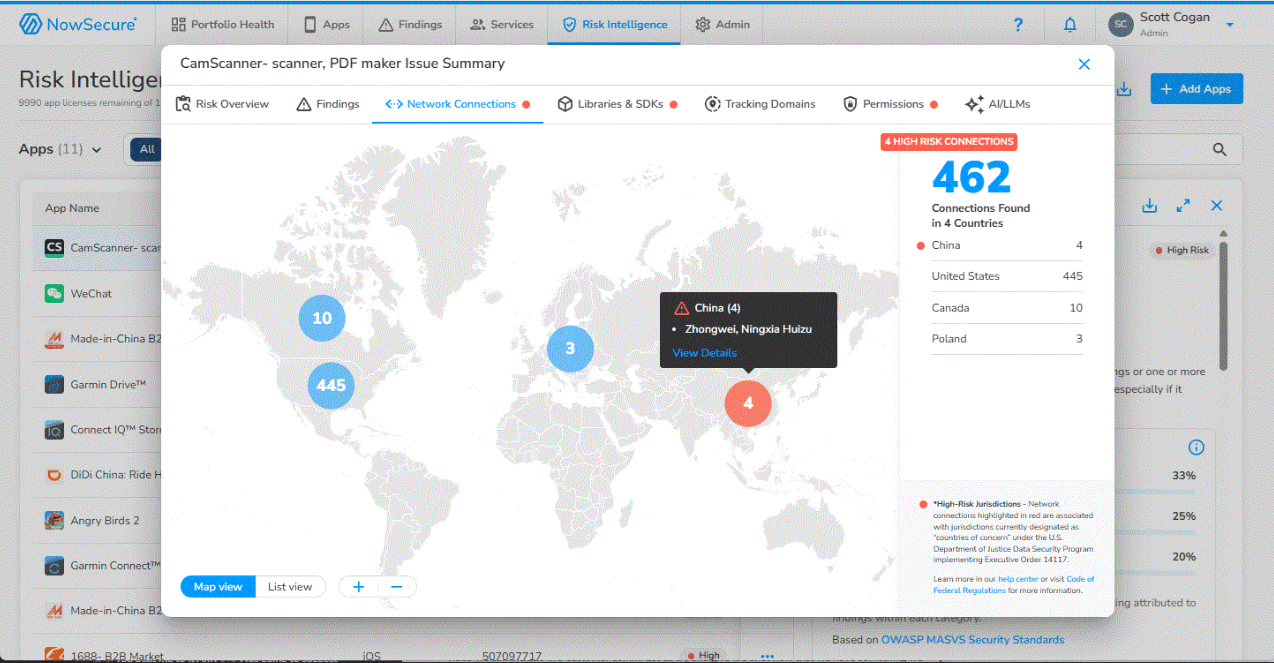Close the side panel X icon

(x=1217, y=205)
